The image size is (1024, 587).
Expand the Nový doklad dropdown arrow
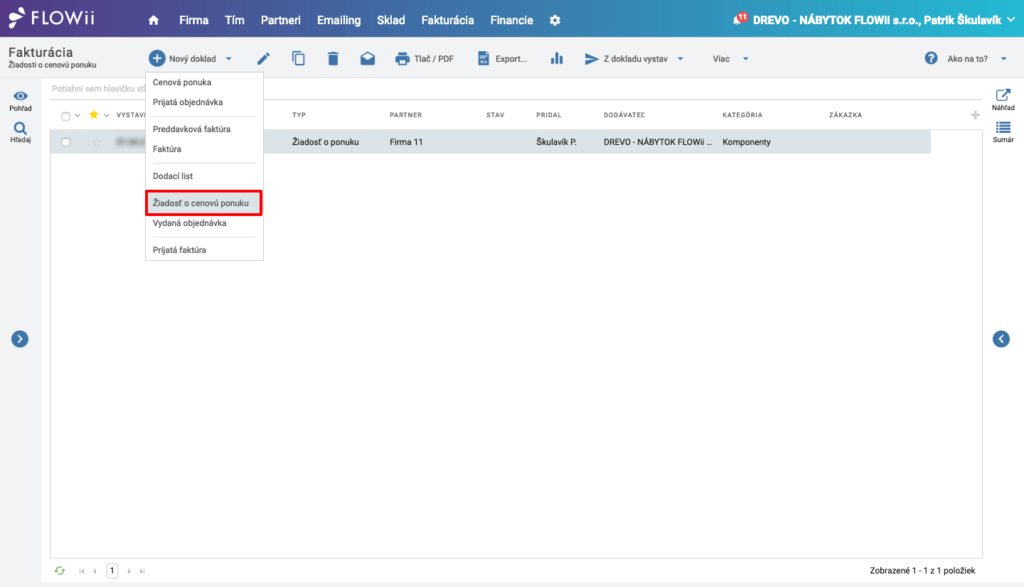pos(229,59)
